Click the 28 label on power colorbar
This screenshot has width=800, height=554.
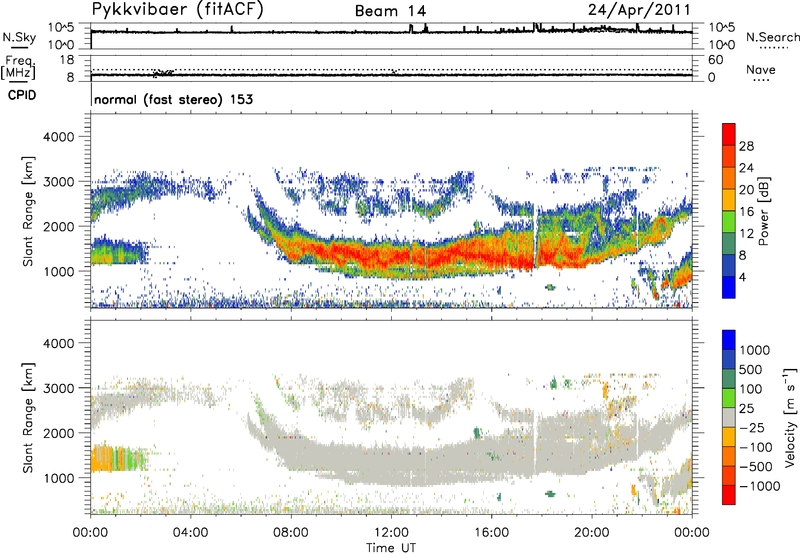click(746, 146)
